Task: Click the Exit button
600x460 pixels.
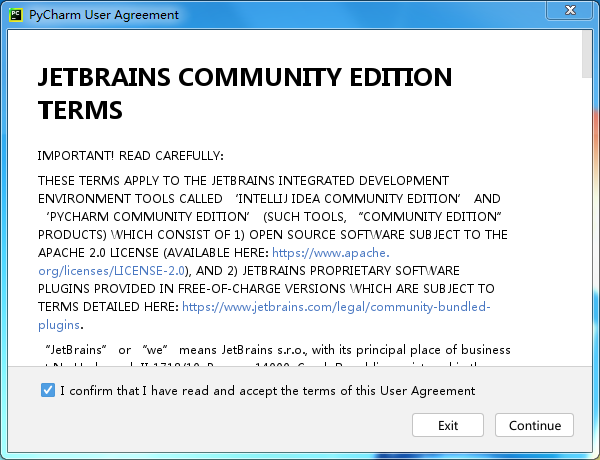Action: click(448, 425)
